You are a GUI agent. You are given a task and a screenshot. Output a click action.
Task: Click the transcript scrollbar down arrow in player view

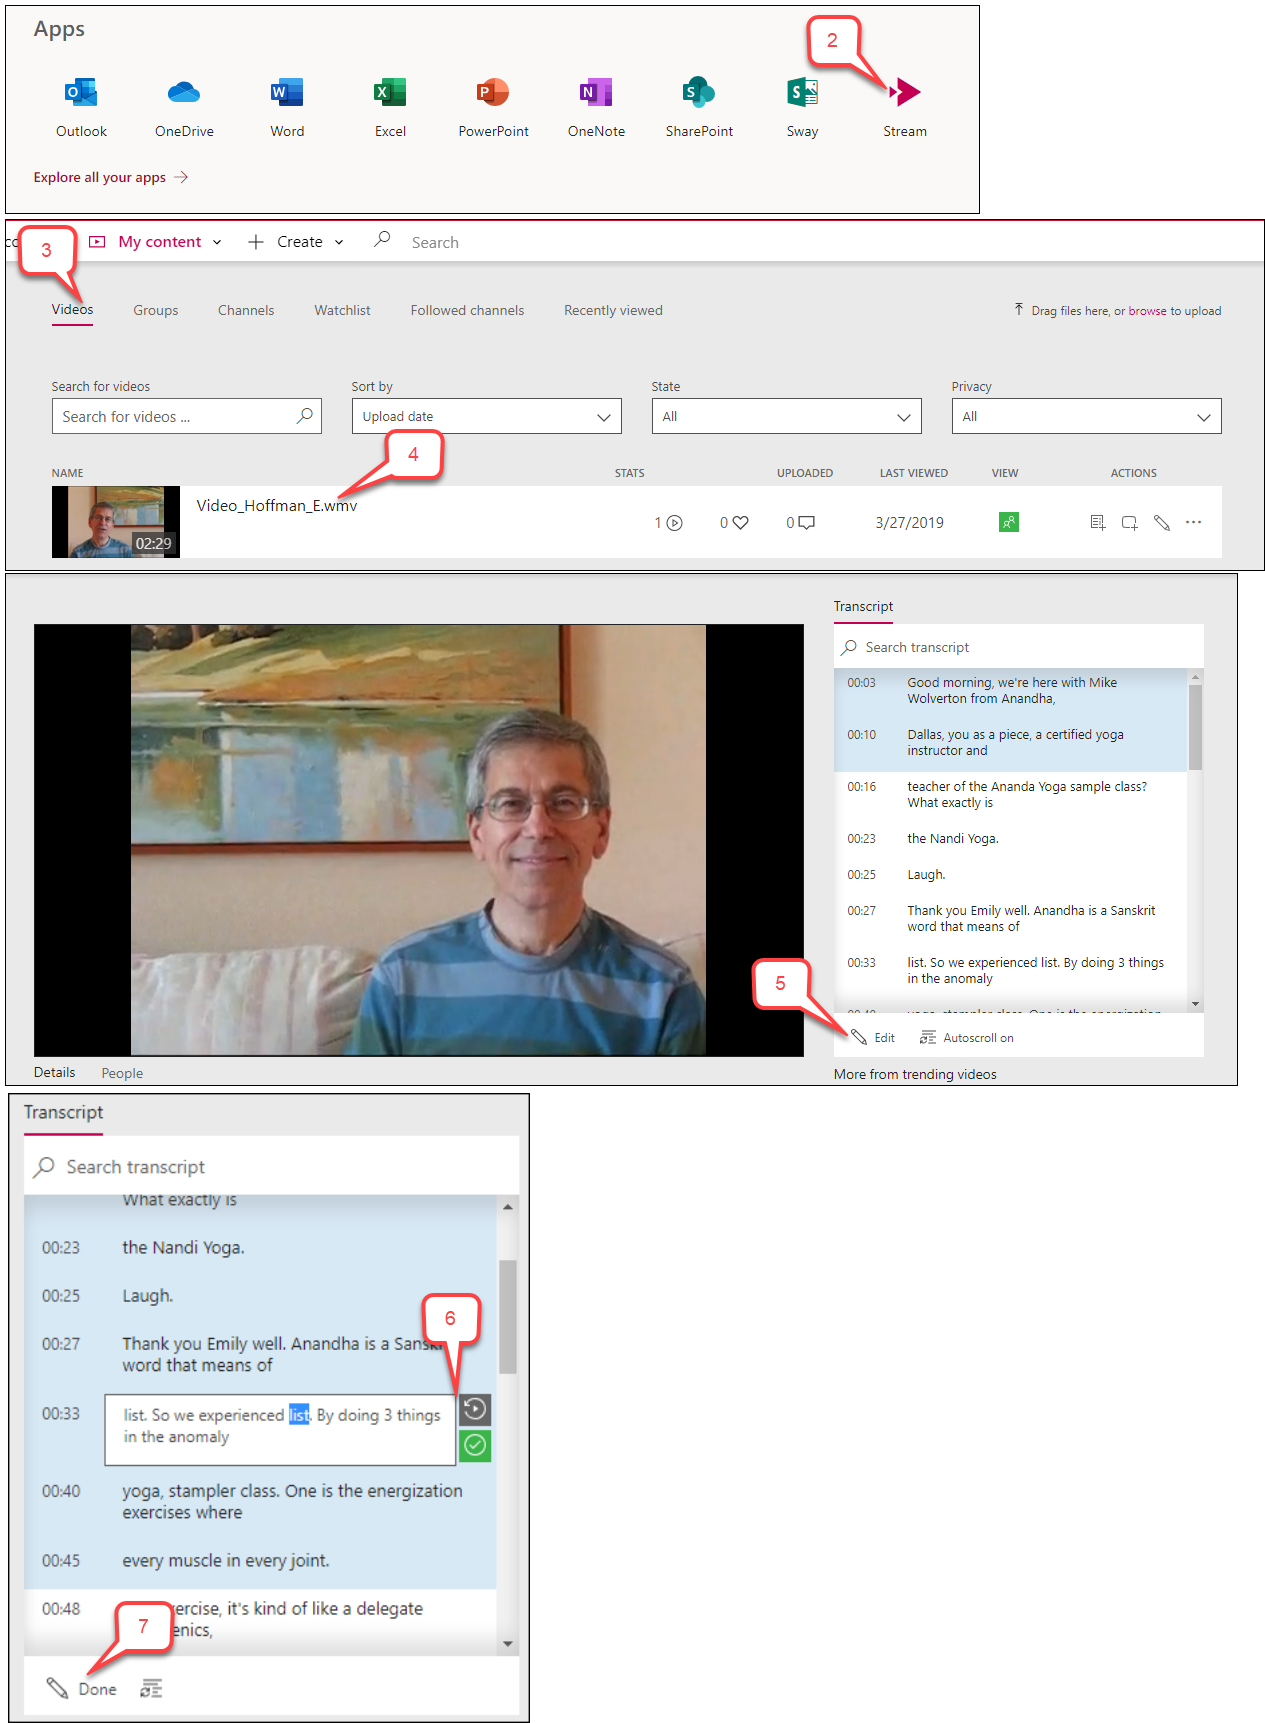pyautogui.click(x=1195, y=1004)
